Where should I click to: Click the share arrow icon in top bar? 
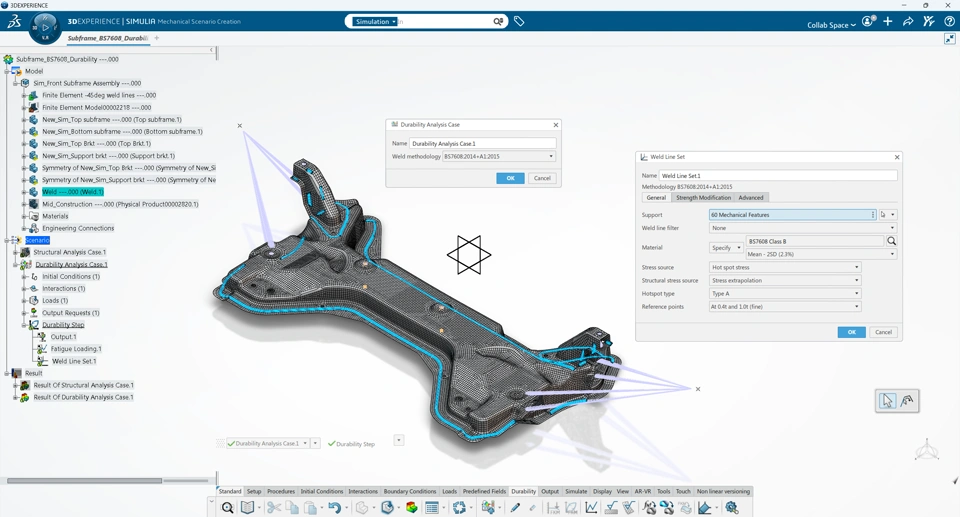908,21
